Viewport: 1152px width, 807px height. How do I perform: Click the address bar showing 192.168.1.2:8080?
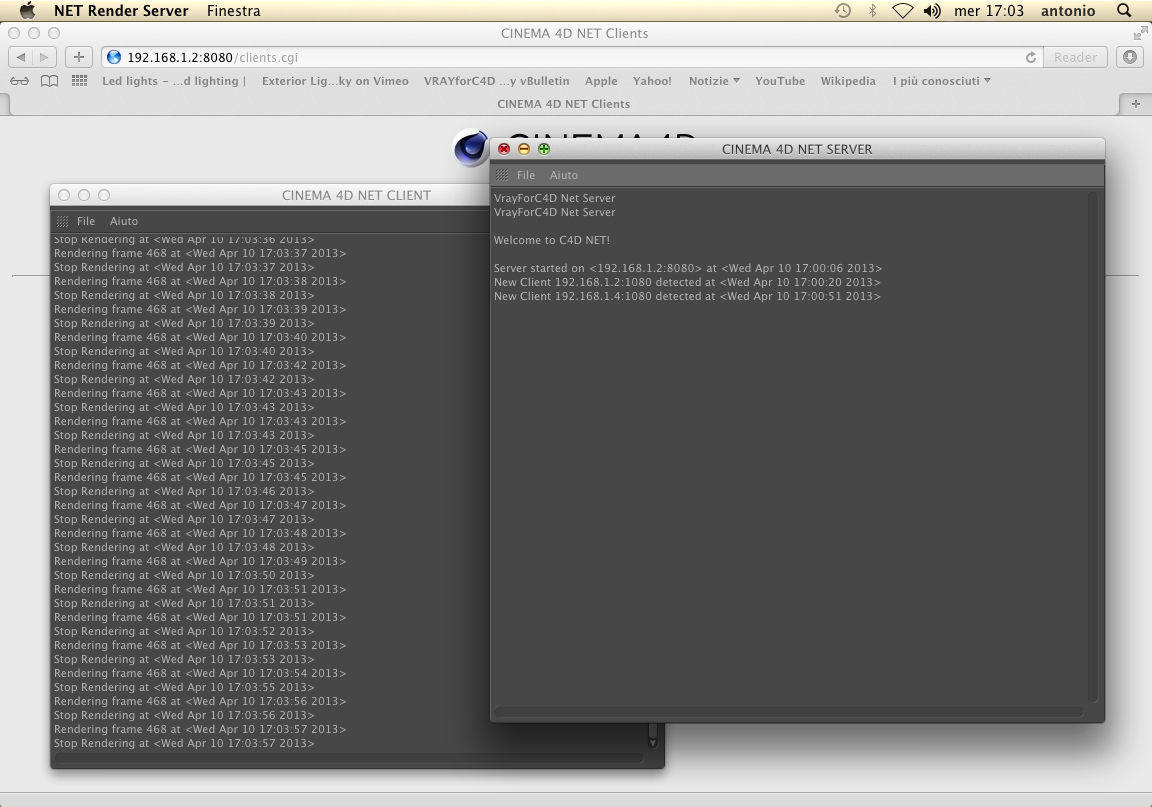point(564,57)
